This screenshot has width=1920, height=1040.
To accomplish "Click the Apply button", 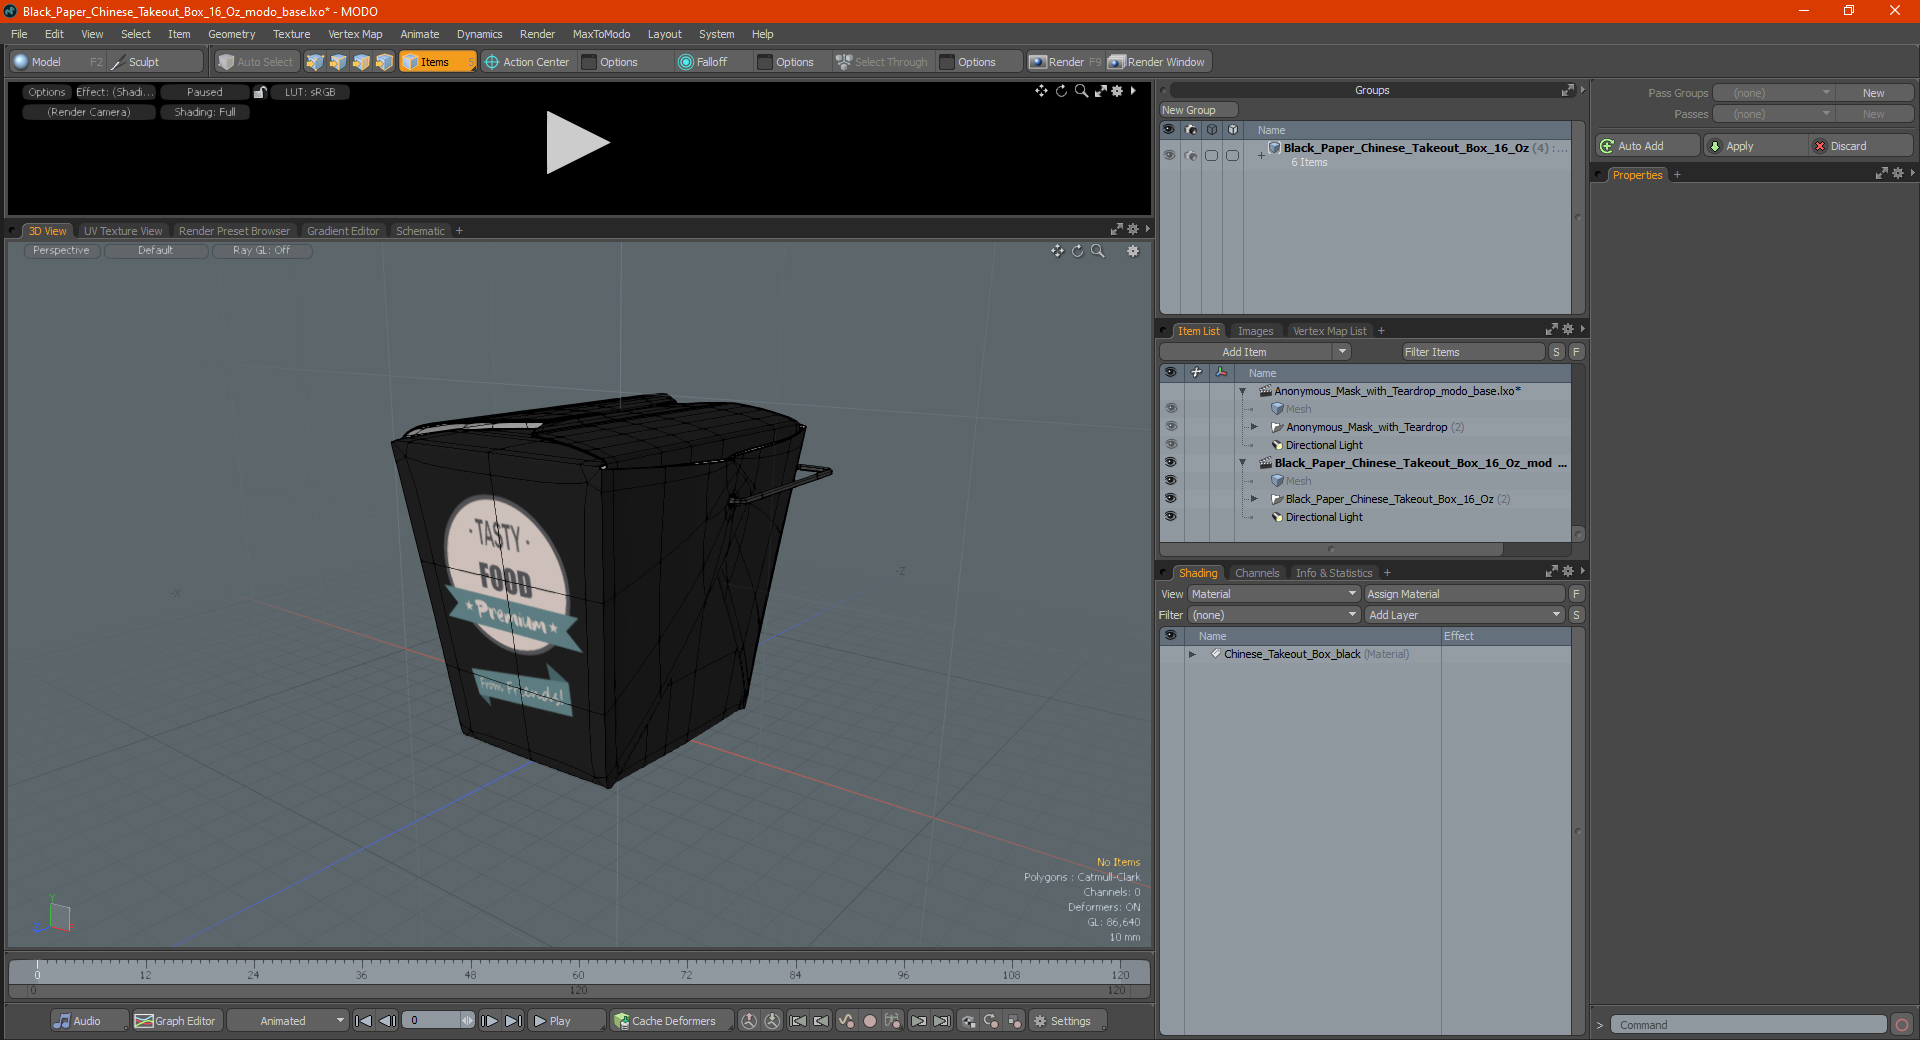I will pyautogui.click(x=1755, y=146).
